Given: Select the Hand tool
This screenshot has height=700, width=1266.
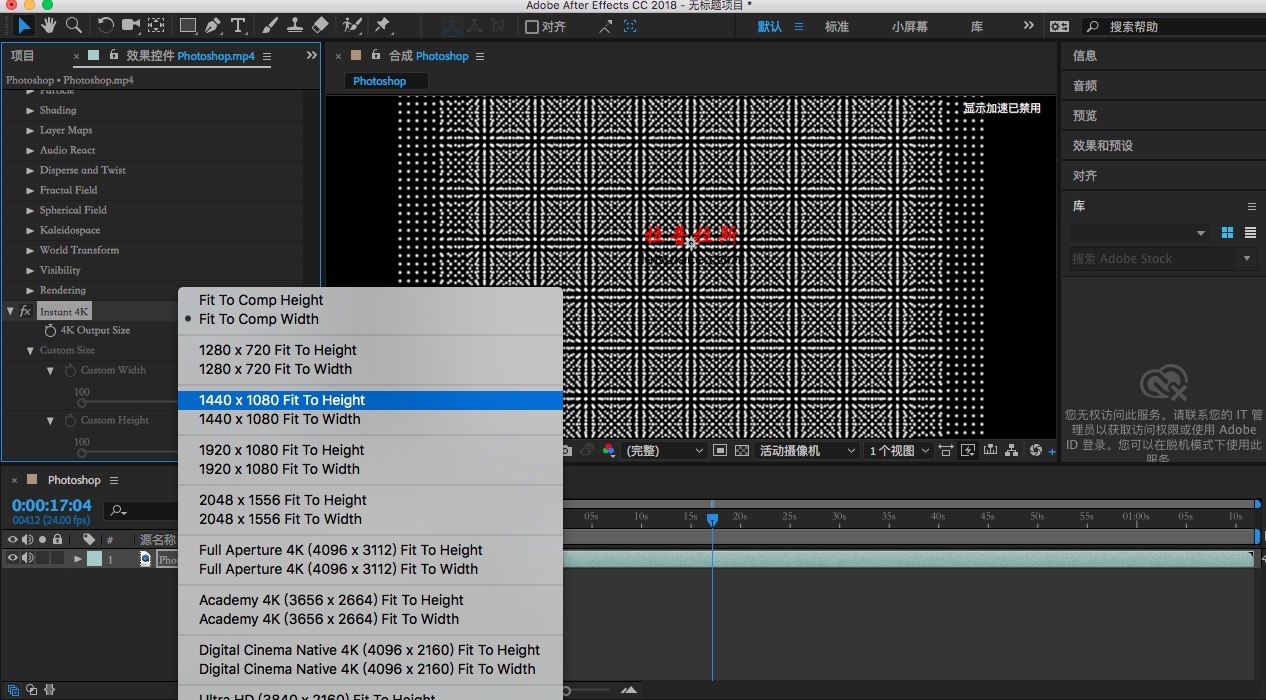Looking at the screenshot, I should point(50,25).
